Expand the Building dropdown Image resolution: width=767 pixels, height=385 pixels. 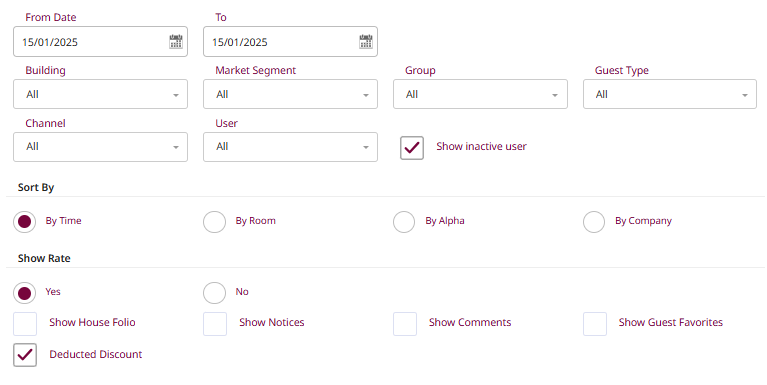coord(100,94)
